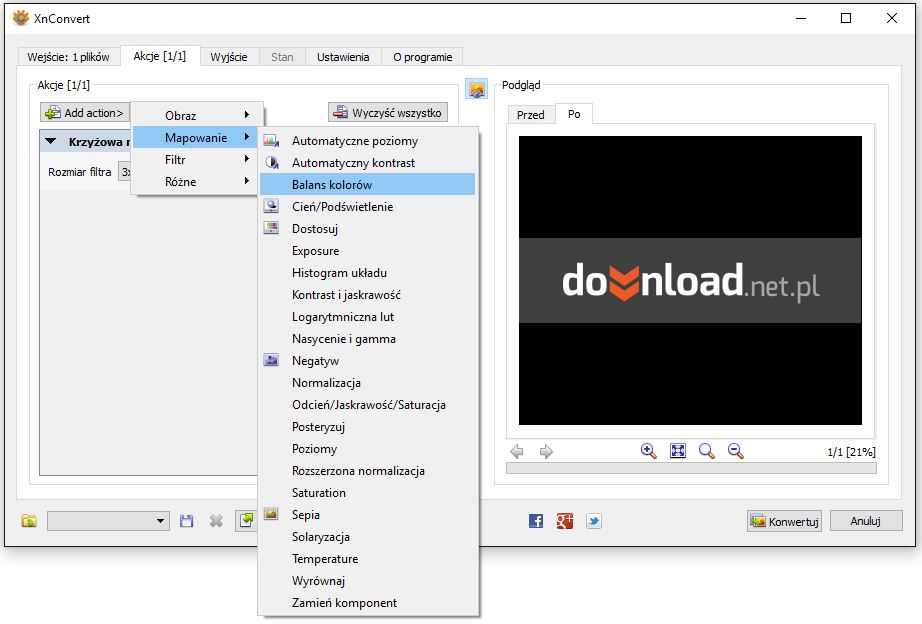
Task: Click the Konwertuj button
Action: [x=784, y=521]
